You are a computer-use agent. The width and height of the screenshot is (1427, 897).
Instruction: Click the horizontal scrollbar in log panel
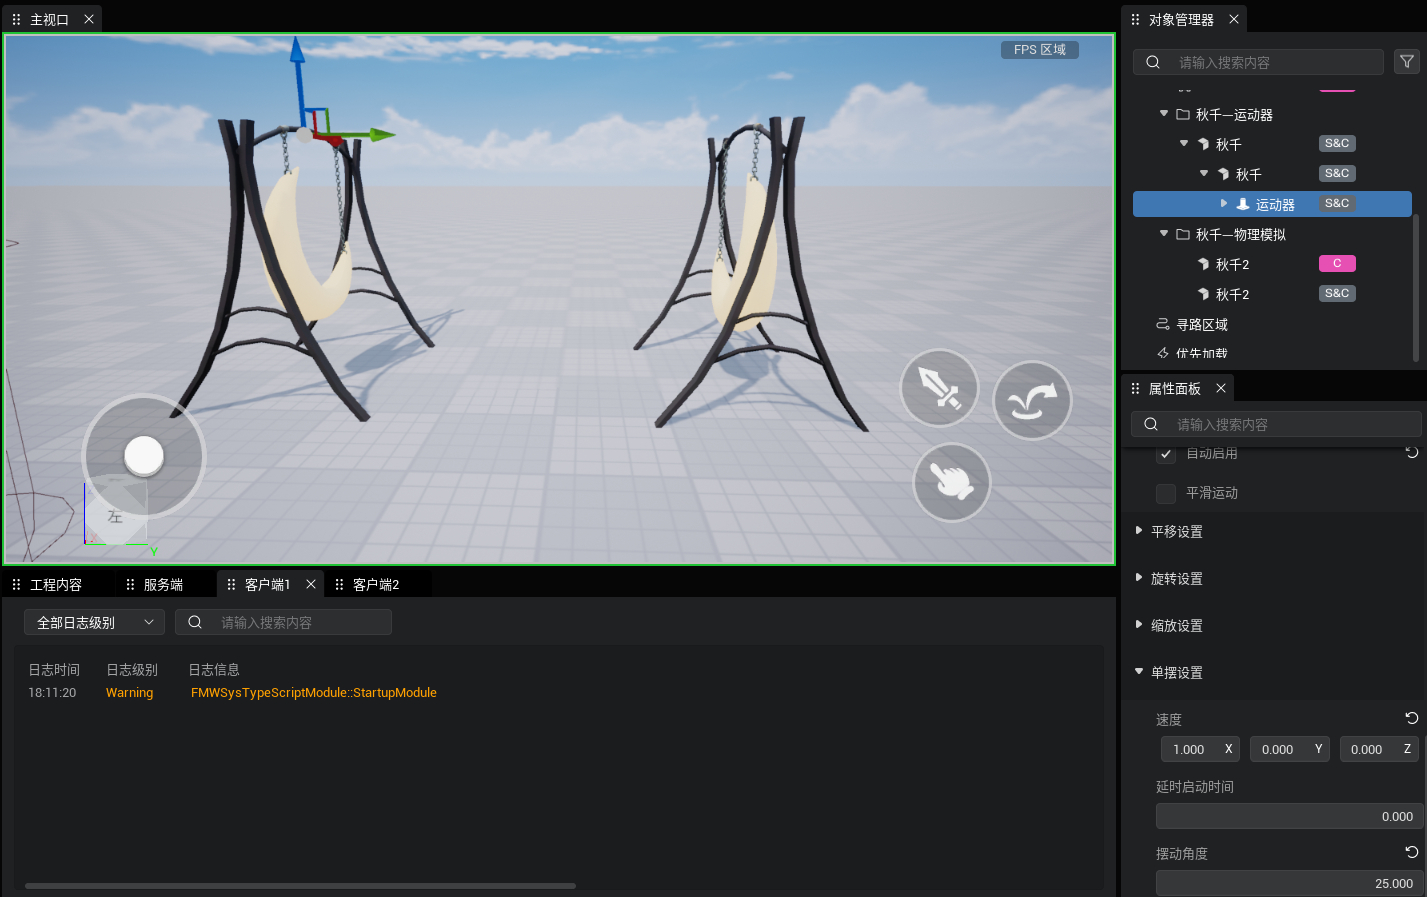(x=300, y=885)
